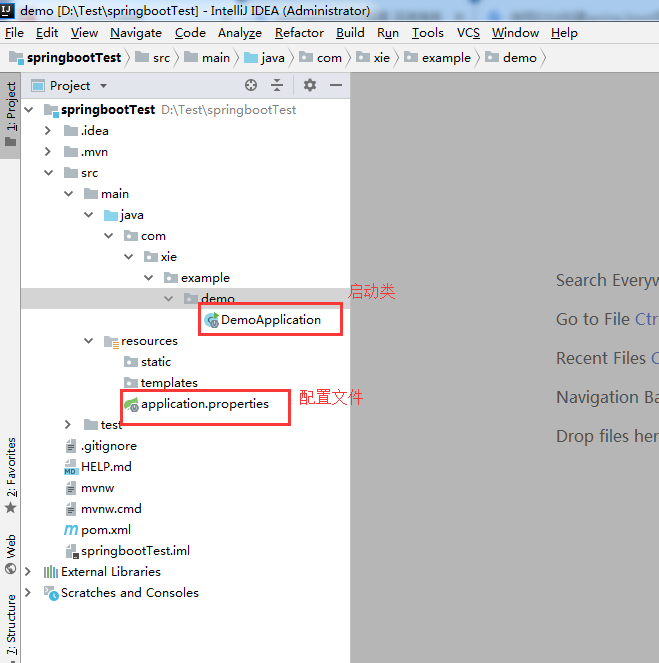Collapse the resources folder arrow
Image resolution: width=659 pixels, height=663 pixels.
[x=88, y=341]
